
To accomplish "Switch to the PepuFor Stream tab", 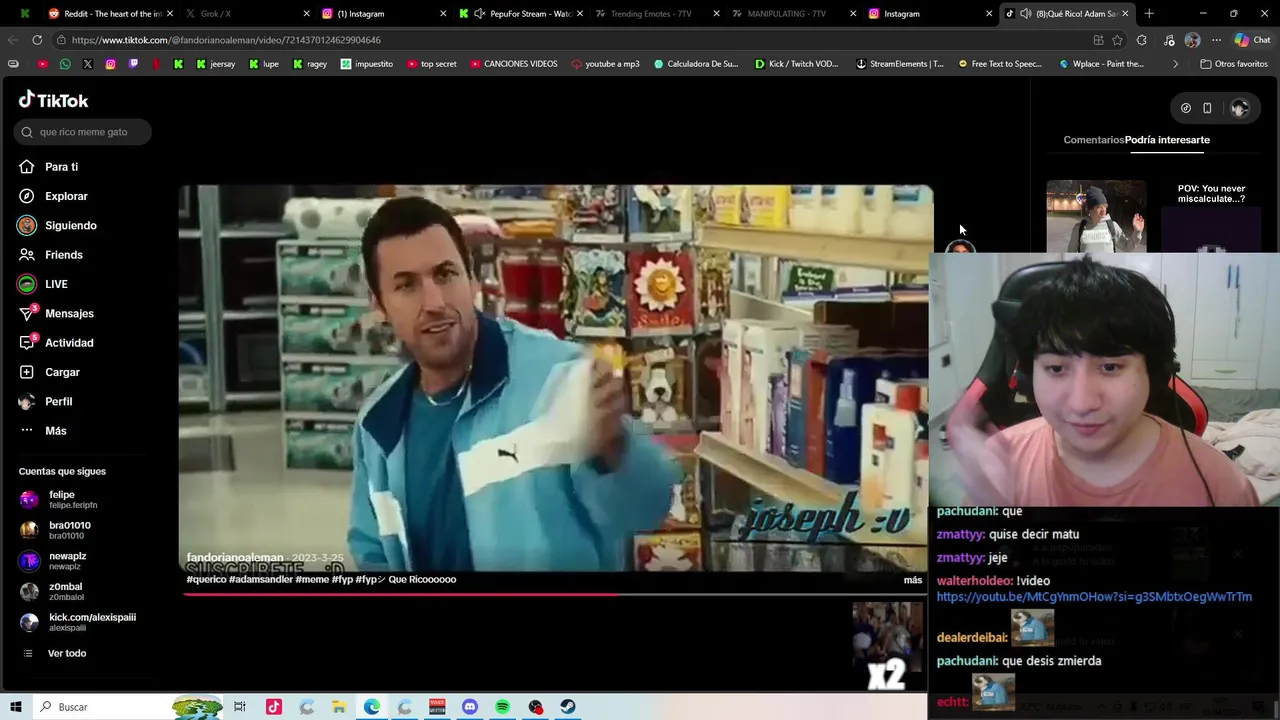I will pos(521,14).
